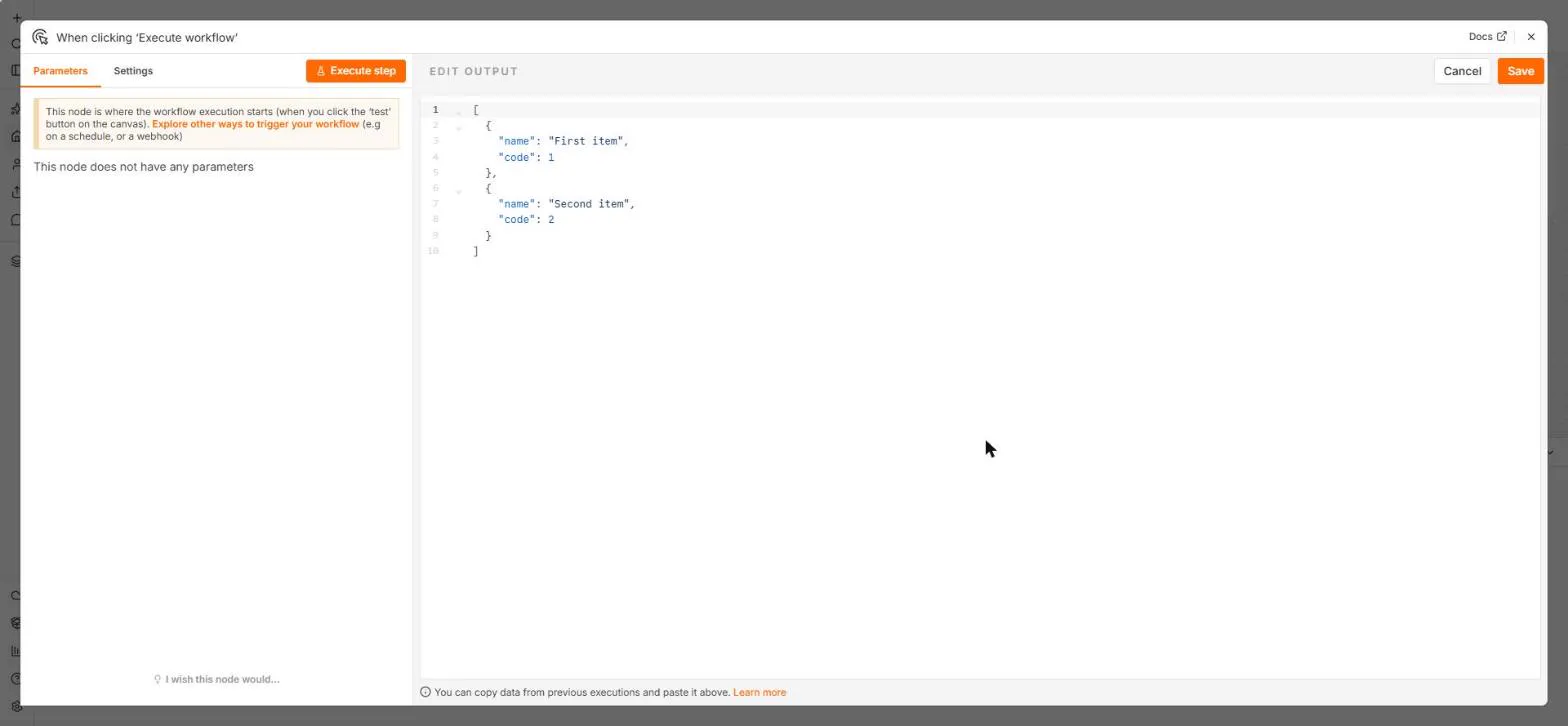
Task: Click the "Second item" name value
Action: [x=589, y=204]
